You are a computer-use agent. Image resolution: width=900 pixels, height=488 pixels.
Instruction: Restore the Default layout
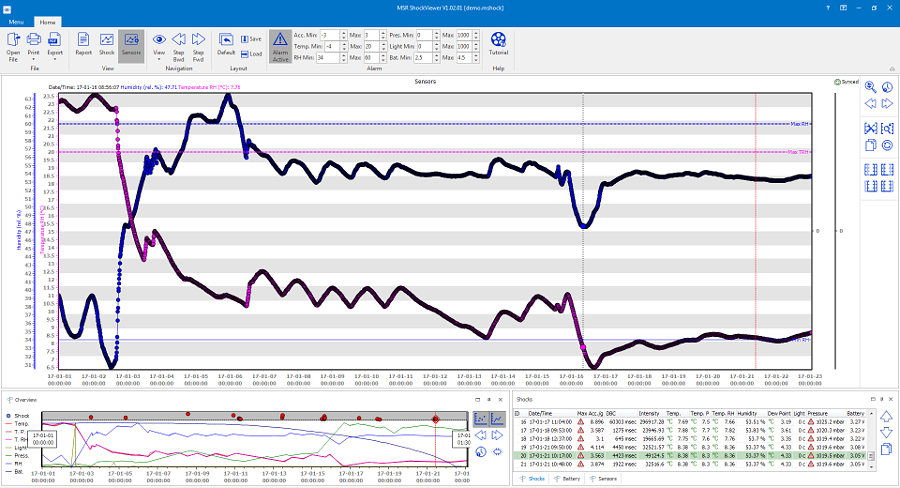(x=226, y=45)
